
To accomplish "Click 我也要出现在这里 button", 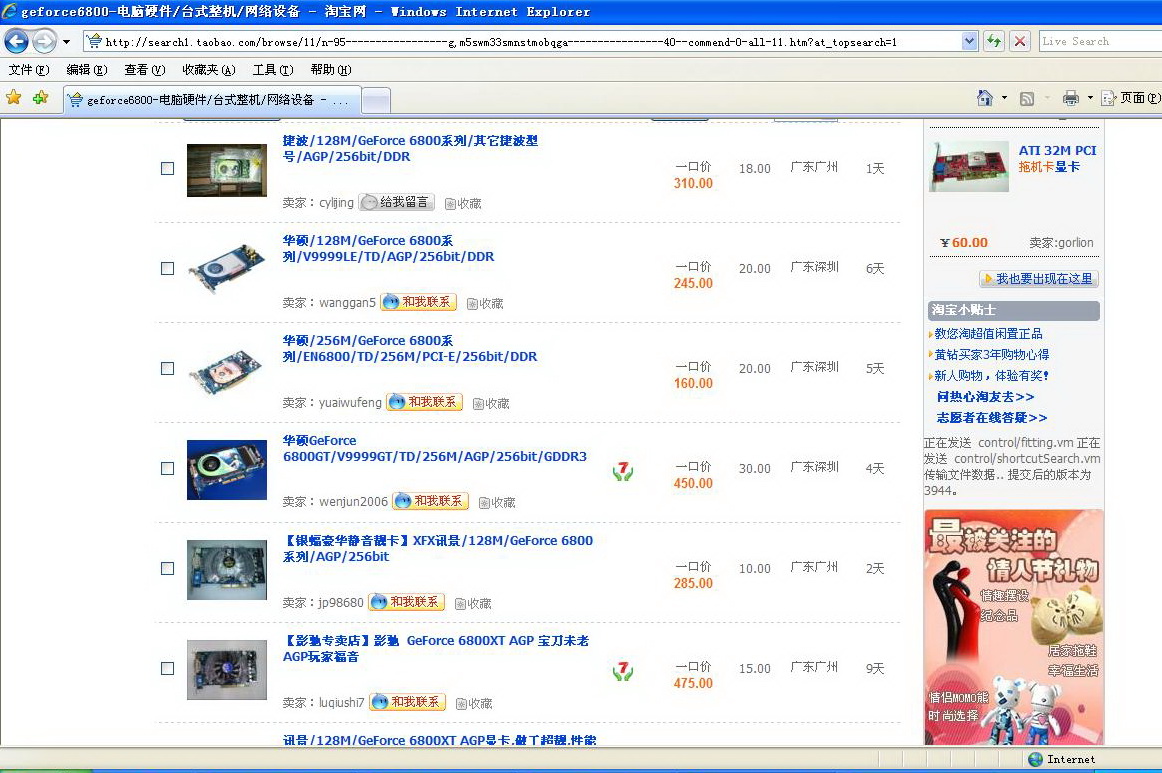I will coord(1038,279).
